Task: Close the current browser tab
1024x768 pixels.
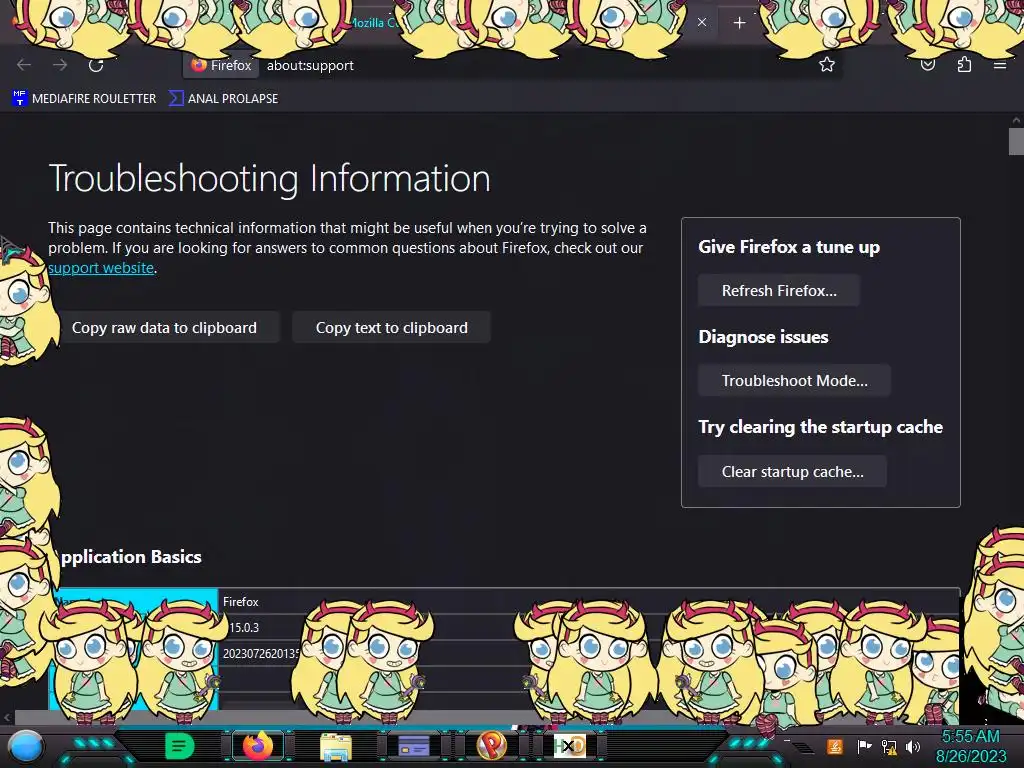Action: click(701, 22)
